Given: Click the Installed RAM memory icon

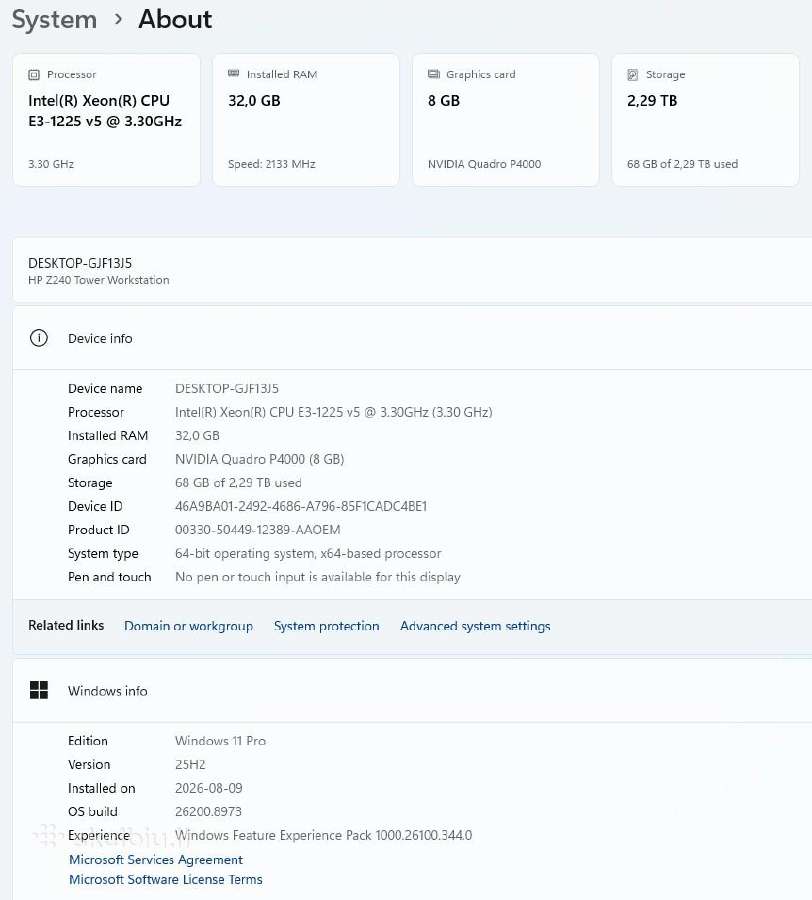Looking at the screenshot, I should click(x=234, y=73).
